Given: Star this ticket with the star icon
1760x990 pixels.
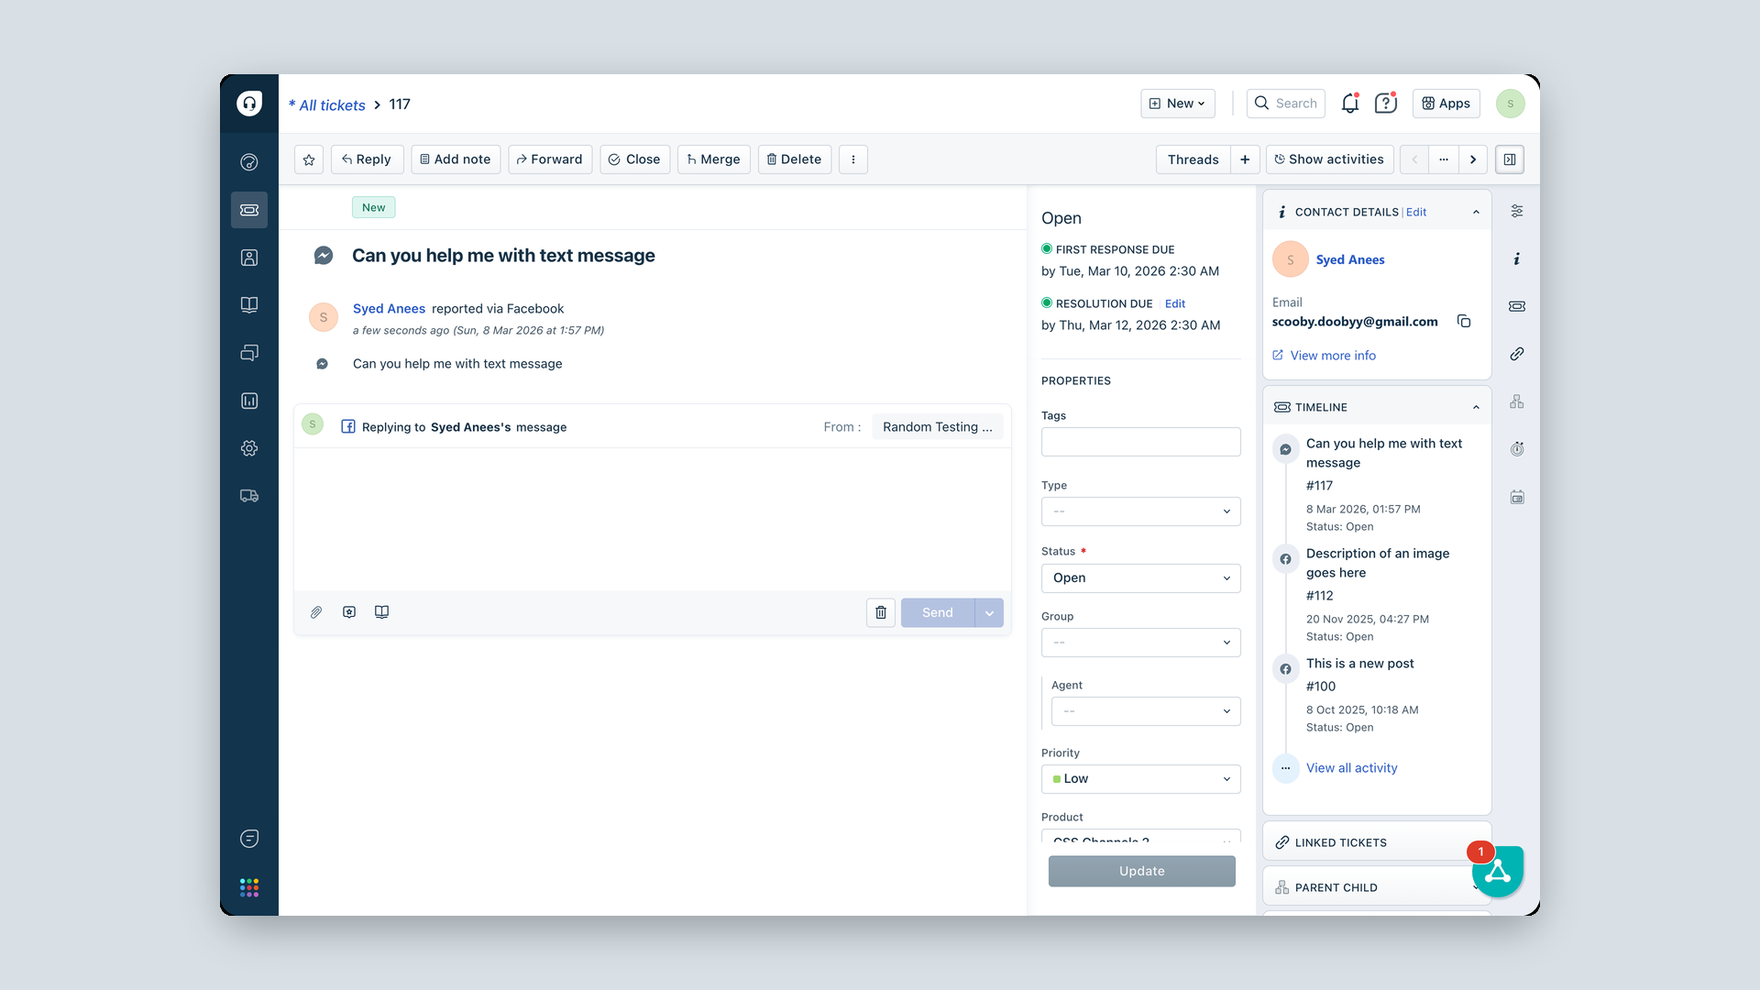Looking at the screenshot, I should (309, 159).
